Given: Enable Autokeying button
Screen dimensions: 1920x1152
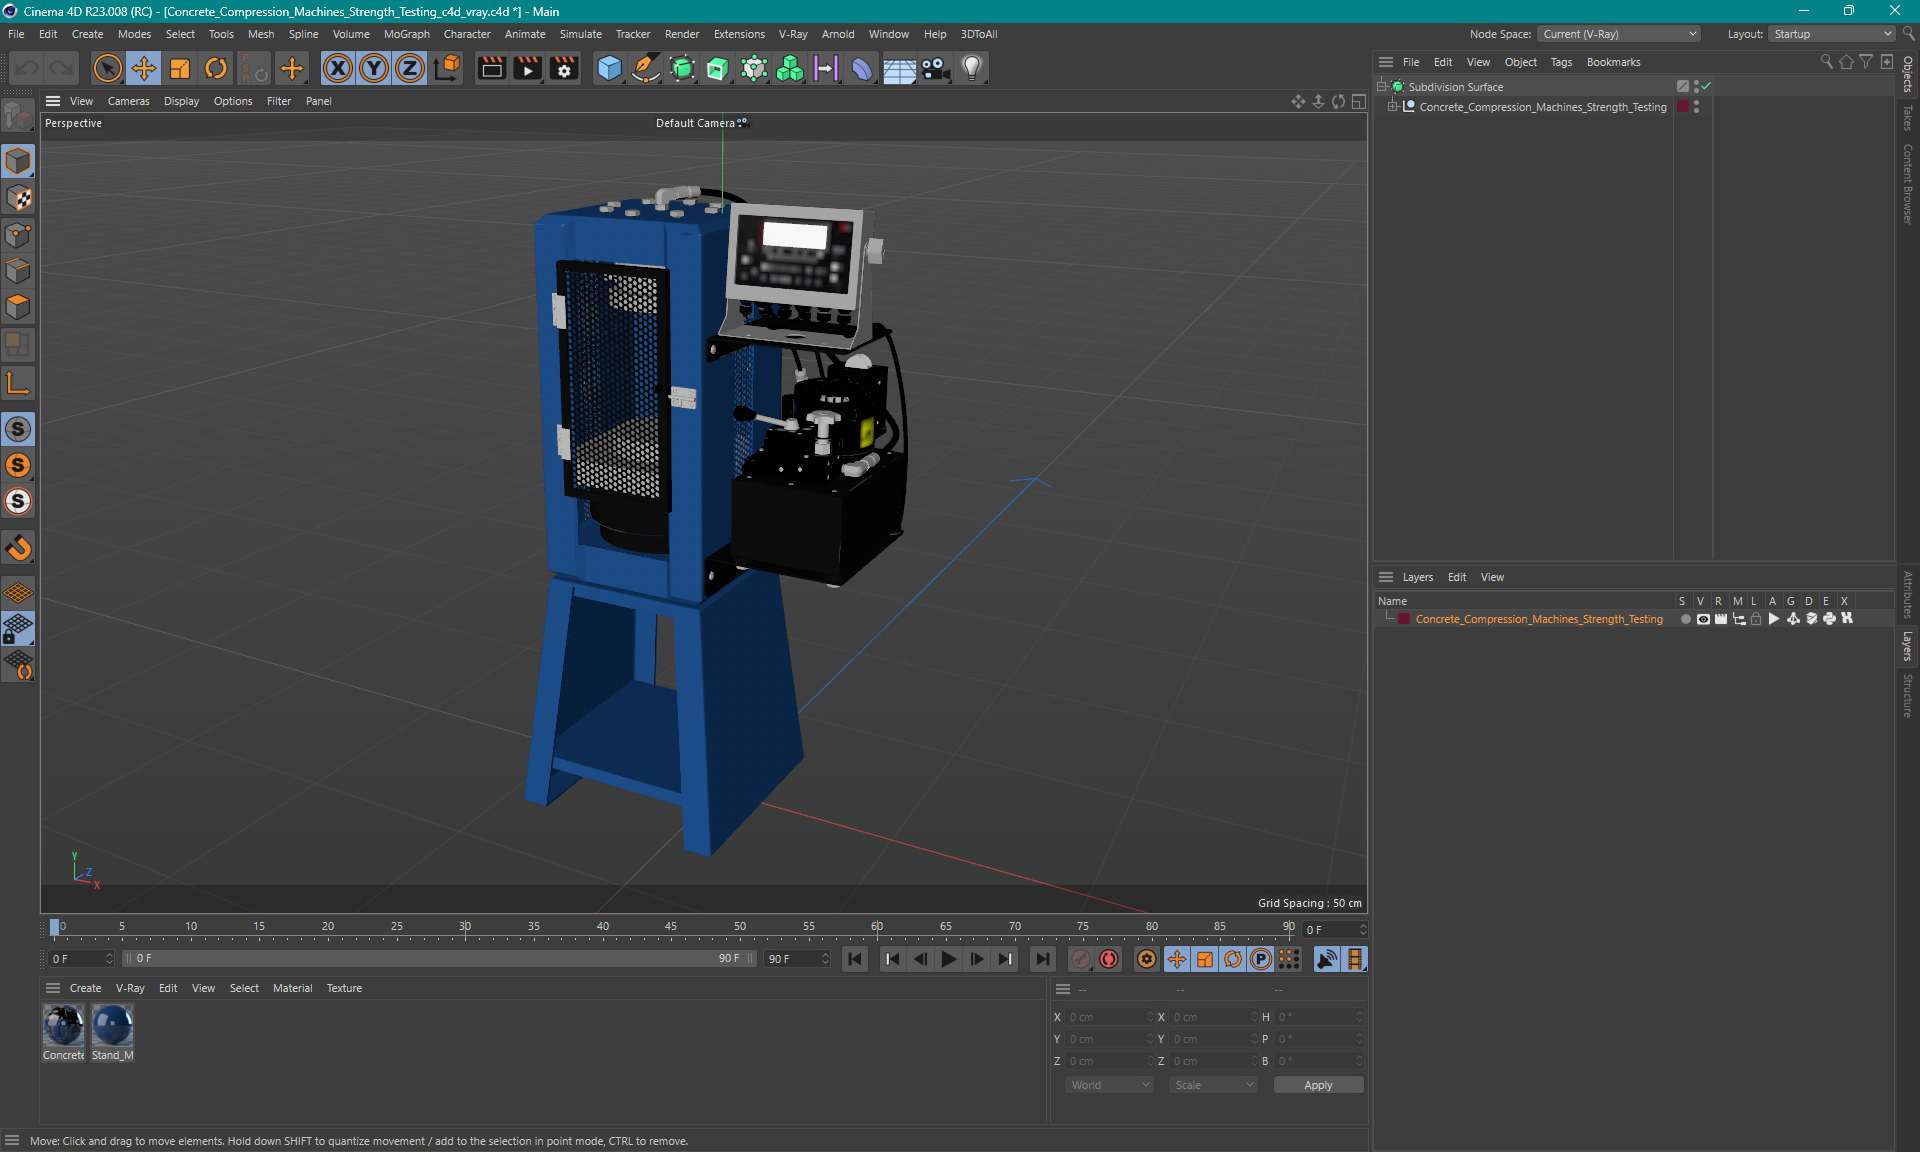Looking at the screenshot, I should (1109, 959).
